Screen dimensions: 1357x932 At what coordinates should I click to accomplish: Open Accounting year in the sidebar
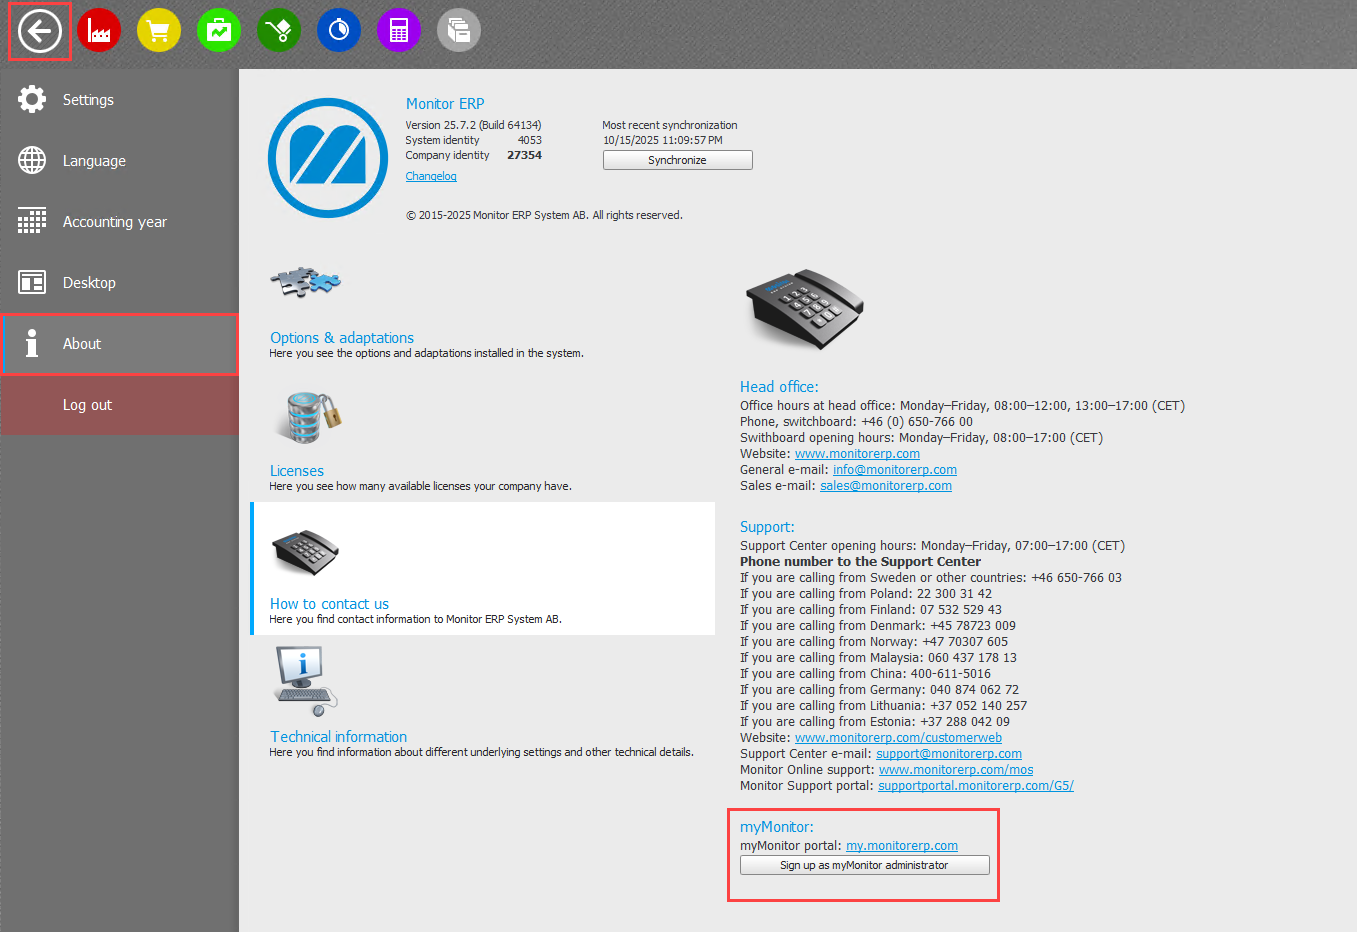[x=114, y=222]
